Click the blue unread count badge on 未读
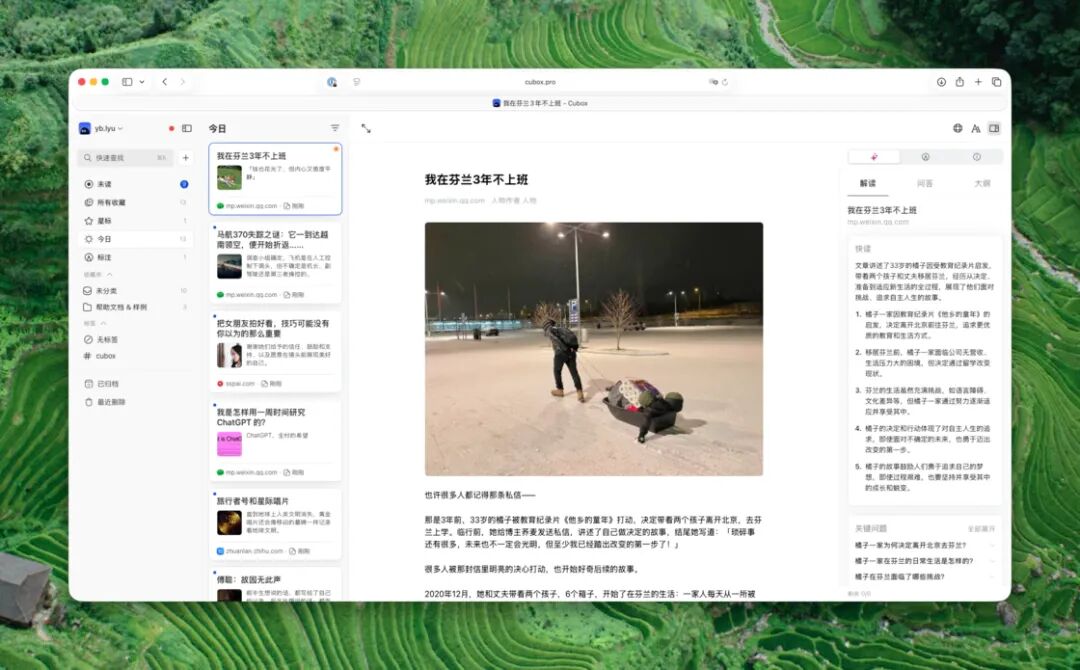Viewport: 1080px width, 670px height. click(184, 184)
